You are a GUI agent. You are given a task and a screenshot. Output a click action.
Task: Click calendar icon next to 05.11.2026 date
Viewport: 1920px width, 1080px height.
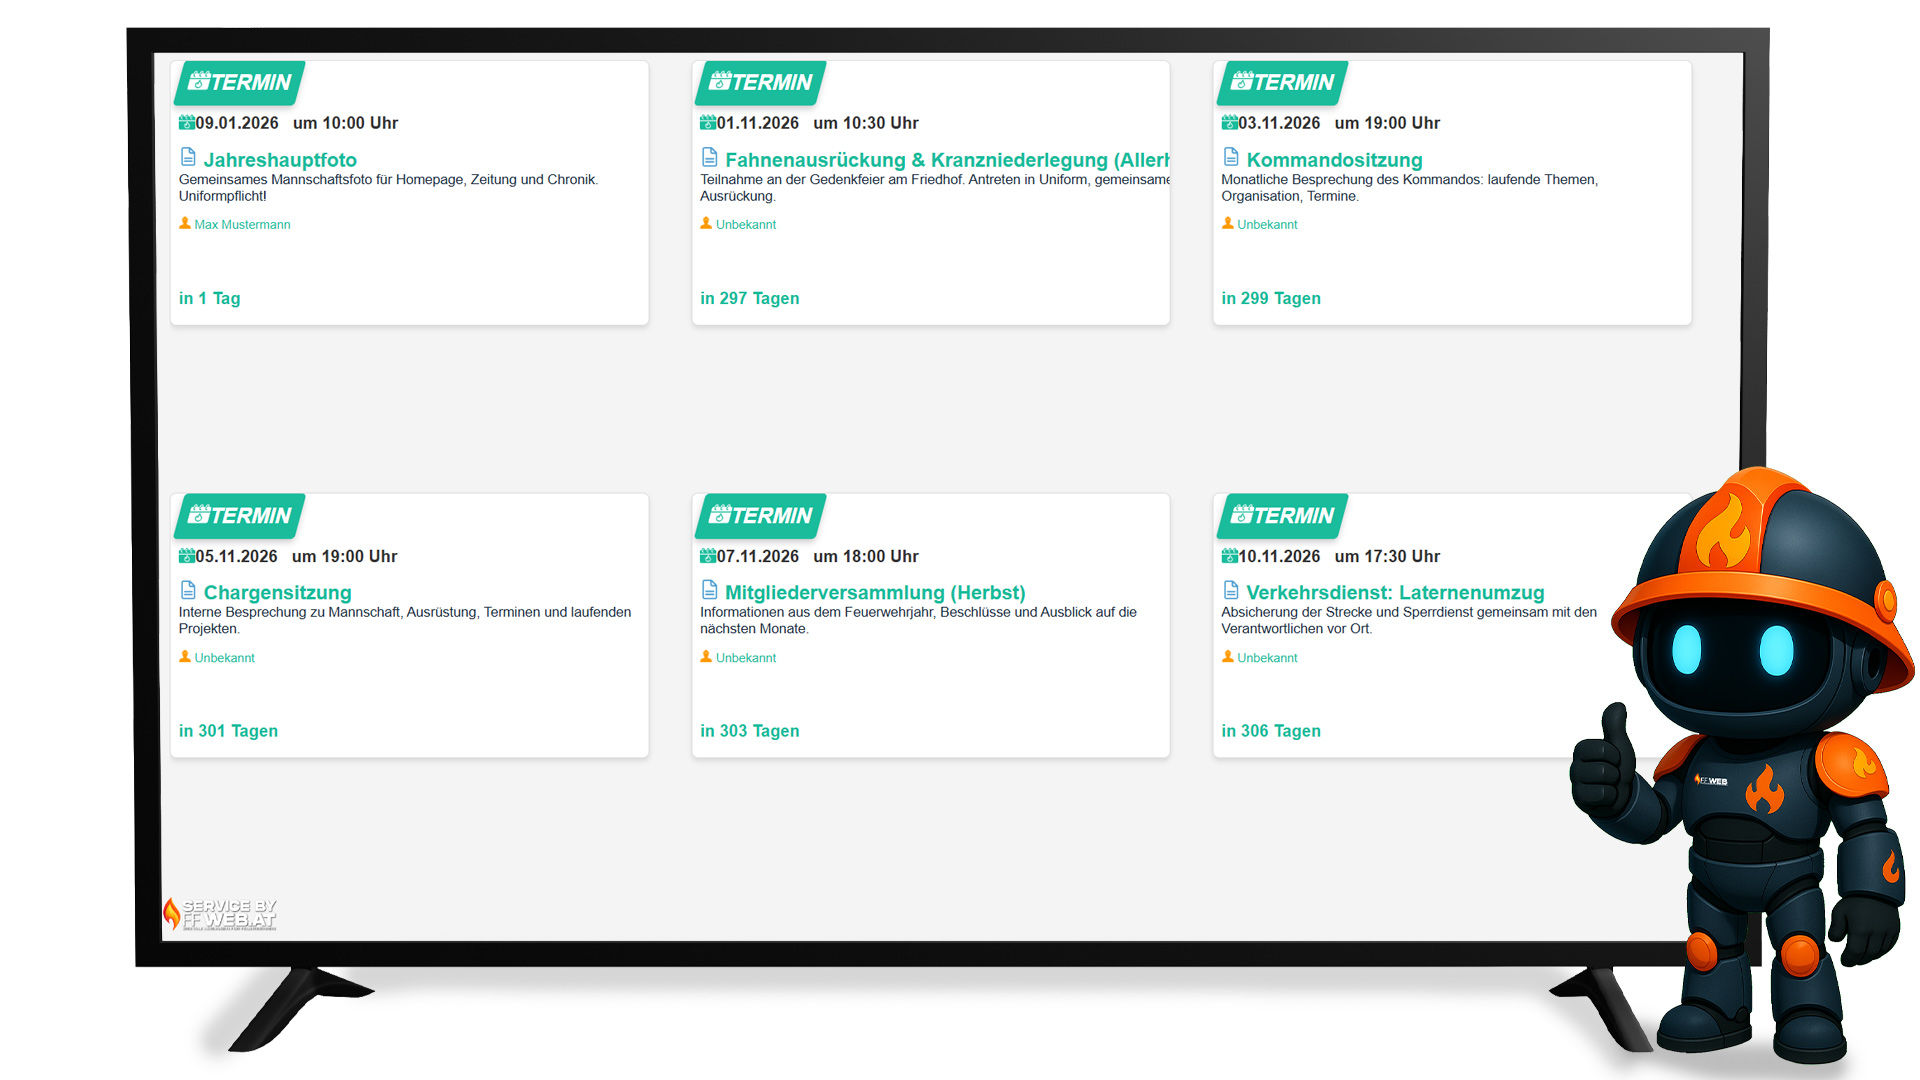pyautogui.click(x=186, y=556)
